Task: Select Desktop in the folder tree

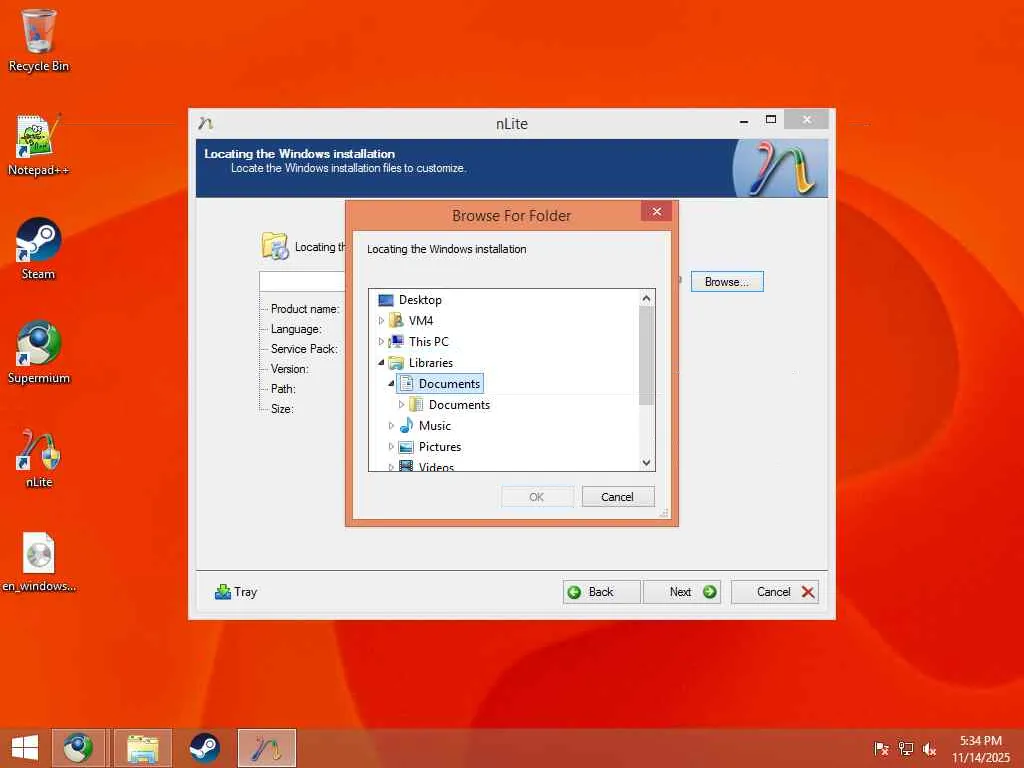Action: click(420, 300)
